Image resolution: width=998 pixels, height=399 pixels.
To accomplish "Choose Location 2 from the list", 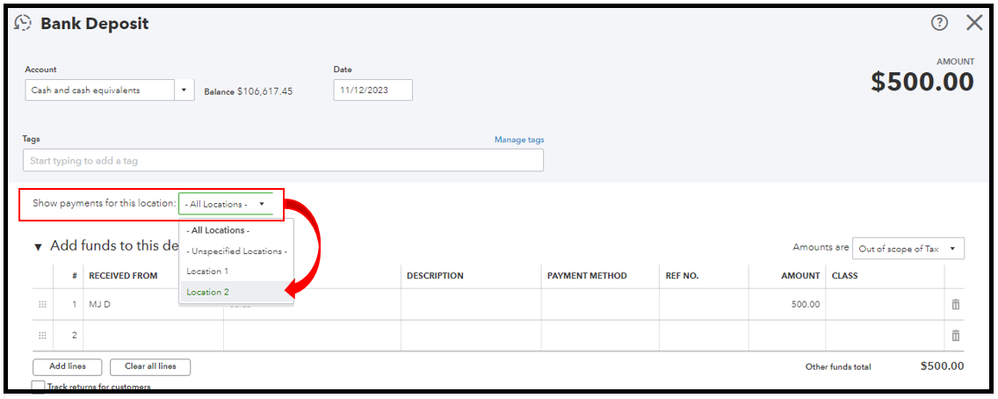I will click(236, 292).
